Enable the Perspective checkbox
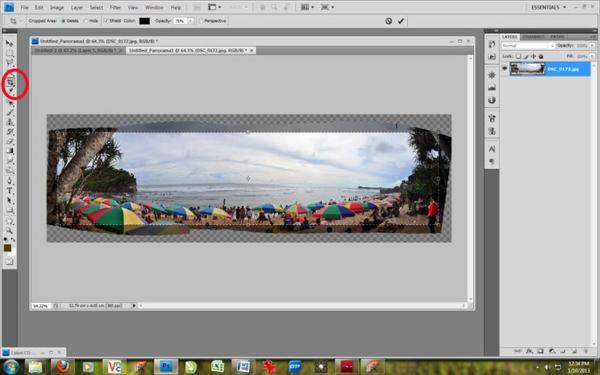600x375 pixels. [x=201, y=21]
